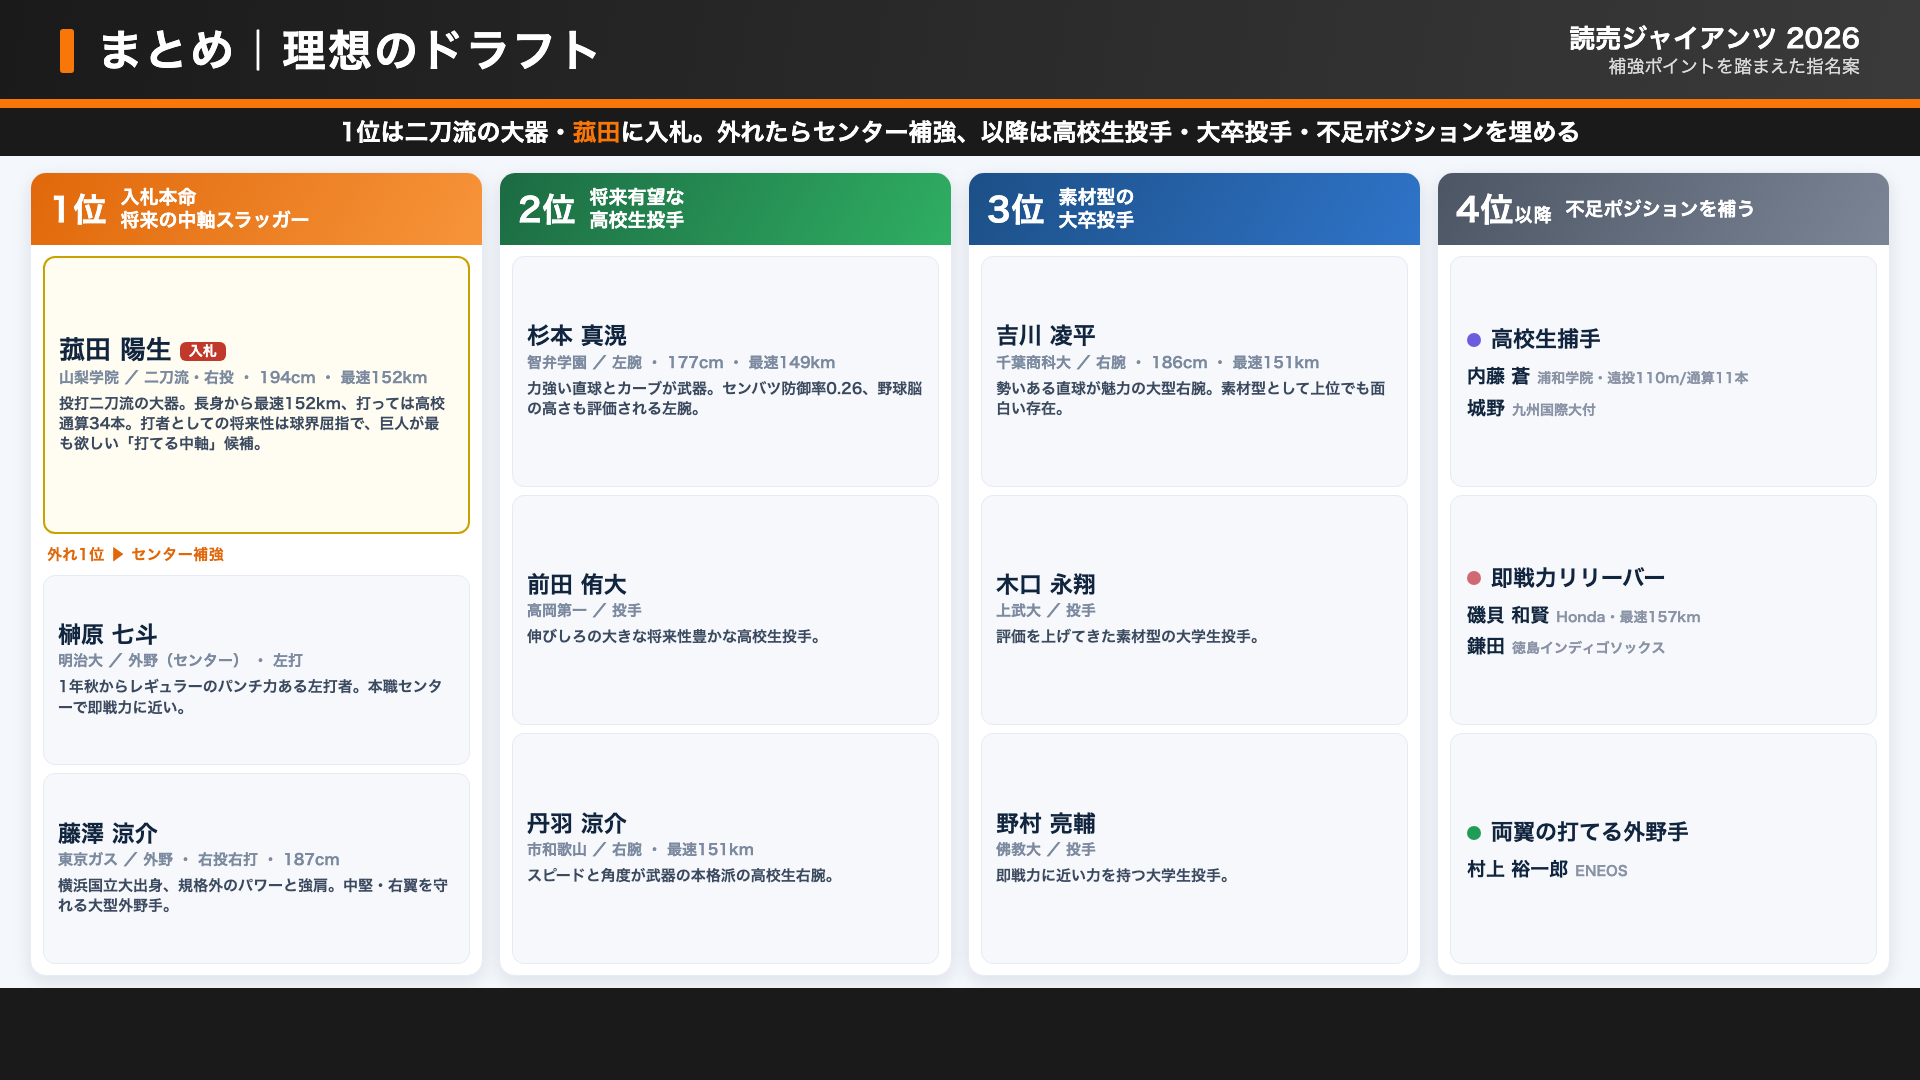This screenshot has height=1080, width=1920.
Task: Click the red dot beside 即戦力リリーバー
Action: click(1473, 578)
